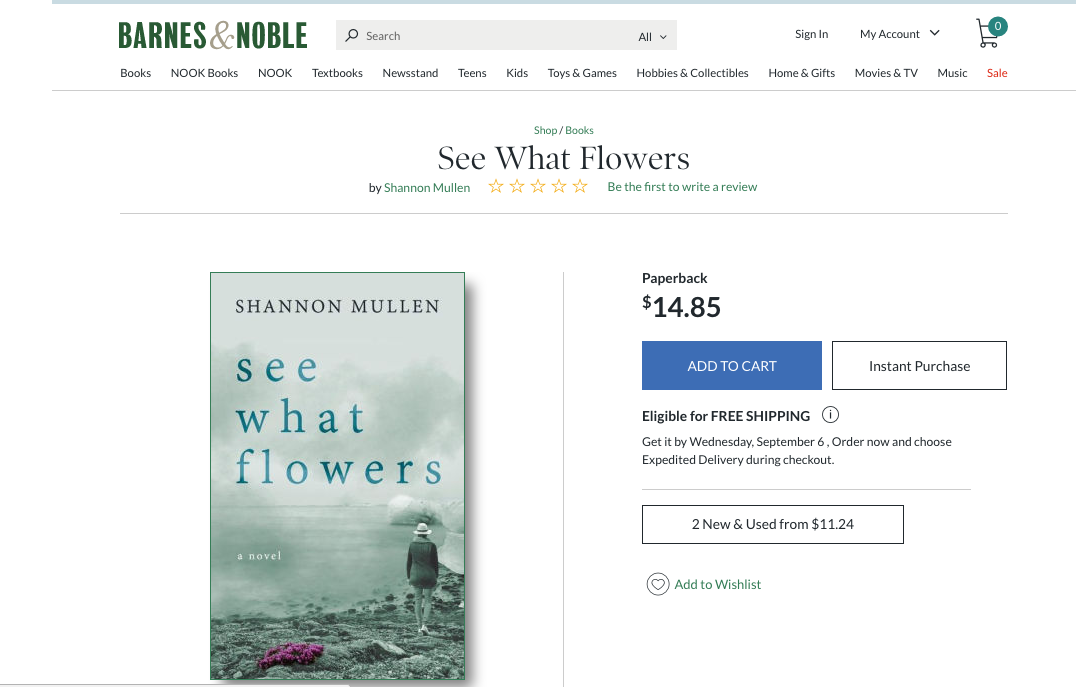Image resolution: width=1088 pixels, height=687 pixels.
Task: Open the All search category dropdown
Action: (652, 37)
